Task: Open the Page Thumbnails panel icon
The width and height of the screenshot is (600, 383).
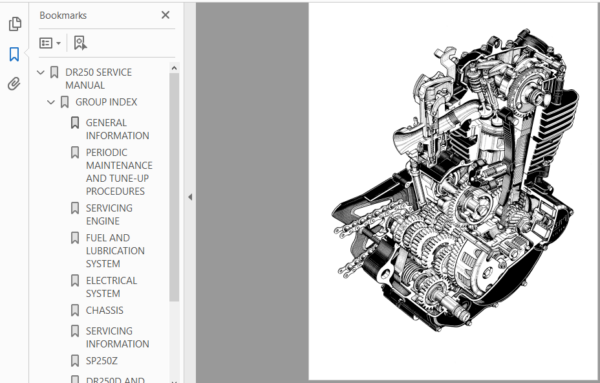Action: (x=15, y=24)
